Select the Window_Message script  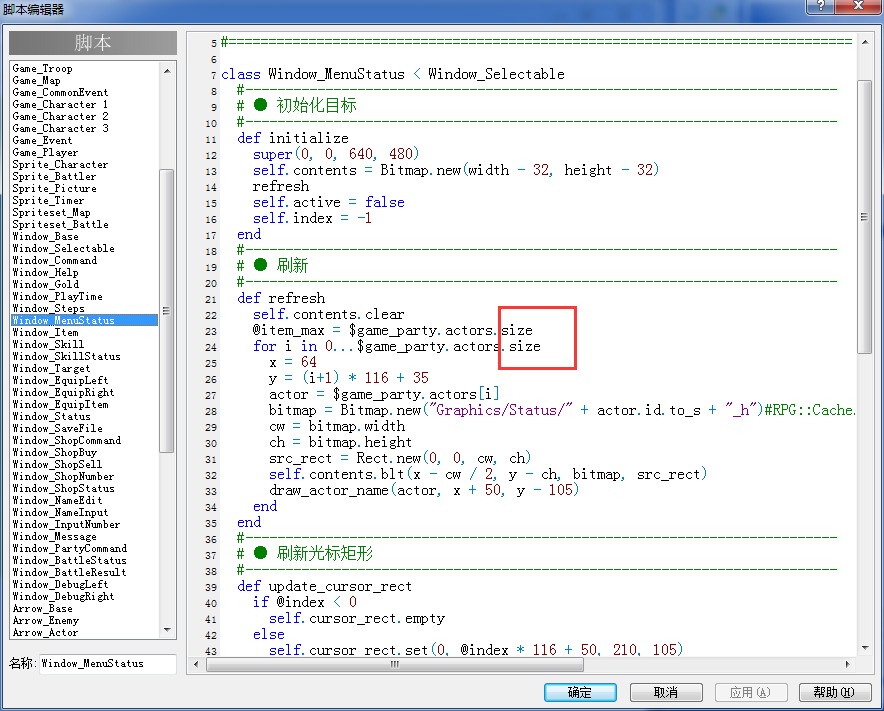pyautogui.click(x=54, y=536)
